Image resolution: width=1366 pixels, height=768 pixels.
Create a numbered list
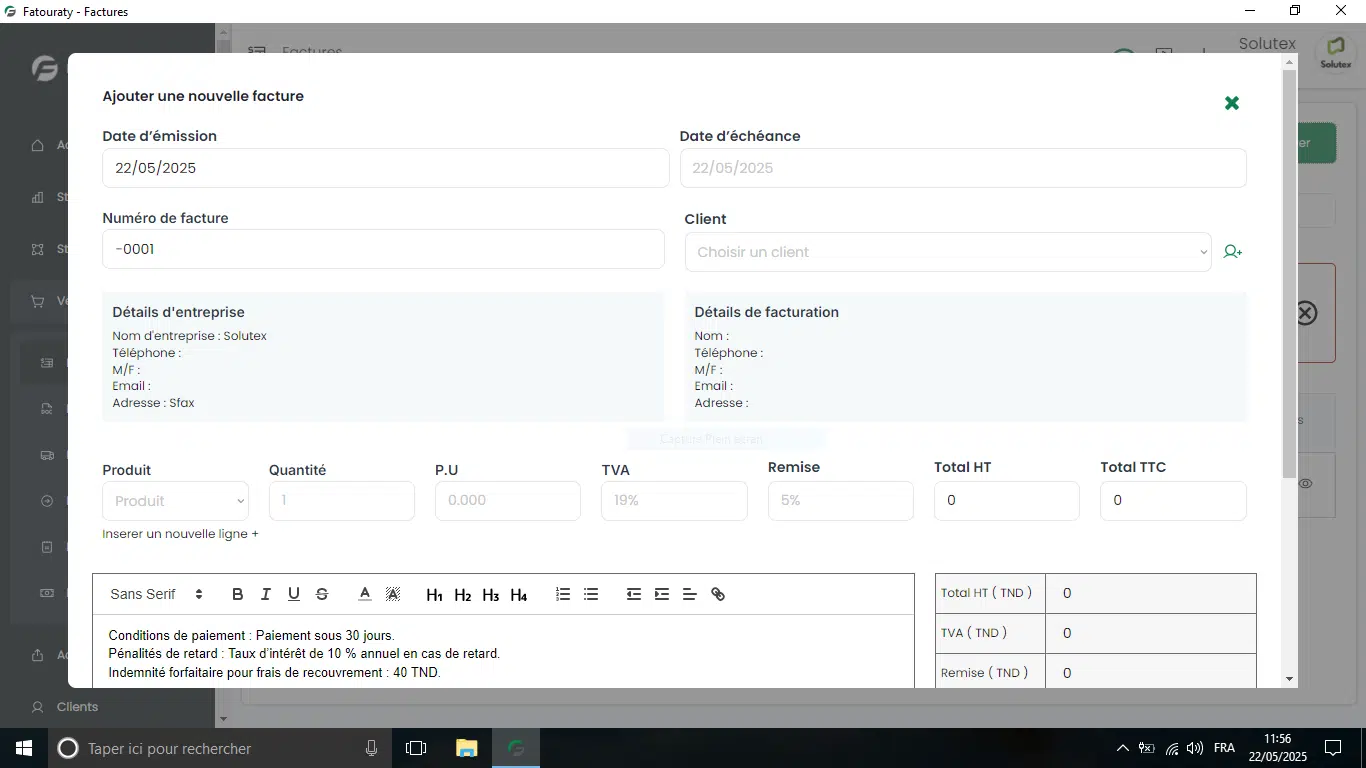coord(563,594)
